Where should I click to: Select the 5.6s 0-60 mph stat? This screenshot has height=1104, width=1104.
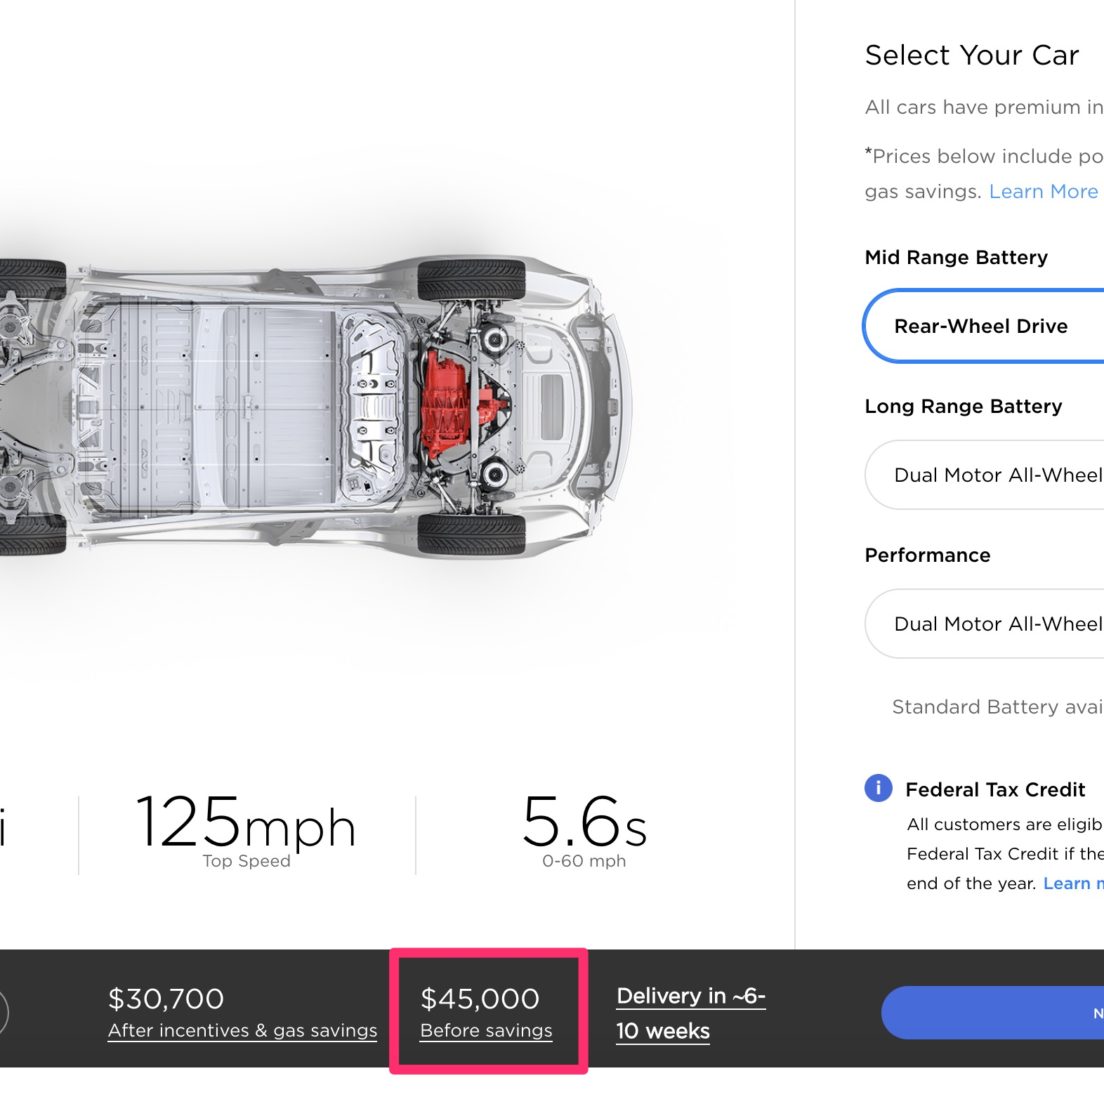(x=584, y=830)
